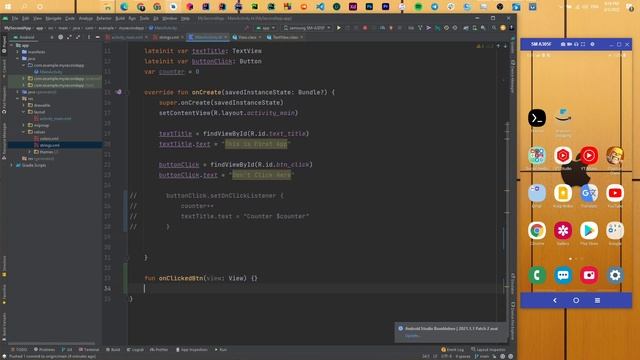The width and height of the screenshot is (640, 360).
Task: Open the Run menu
Action: click(132, 18)
